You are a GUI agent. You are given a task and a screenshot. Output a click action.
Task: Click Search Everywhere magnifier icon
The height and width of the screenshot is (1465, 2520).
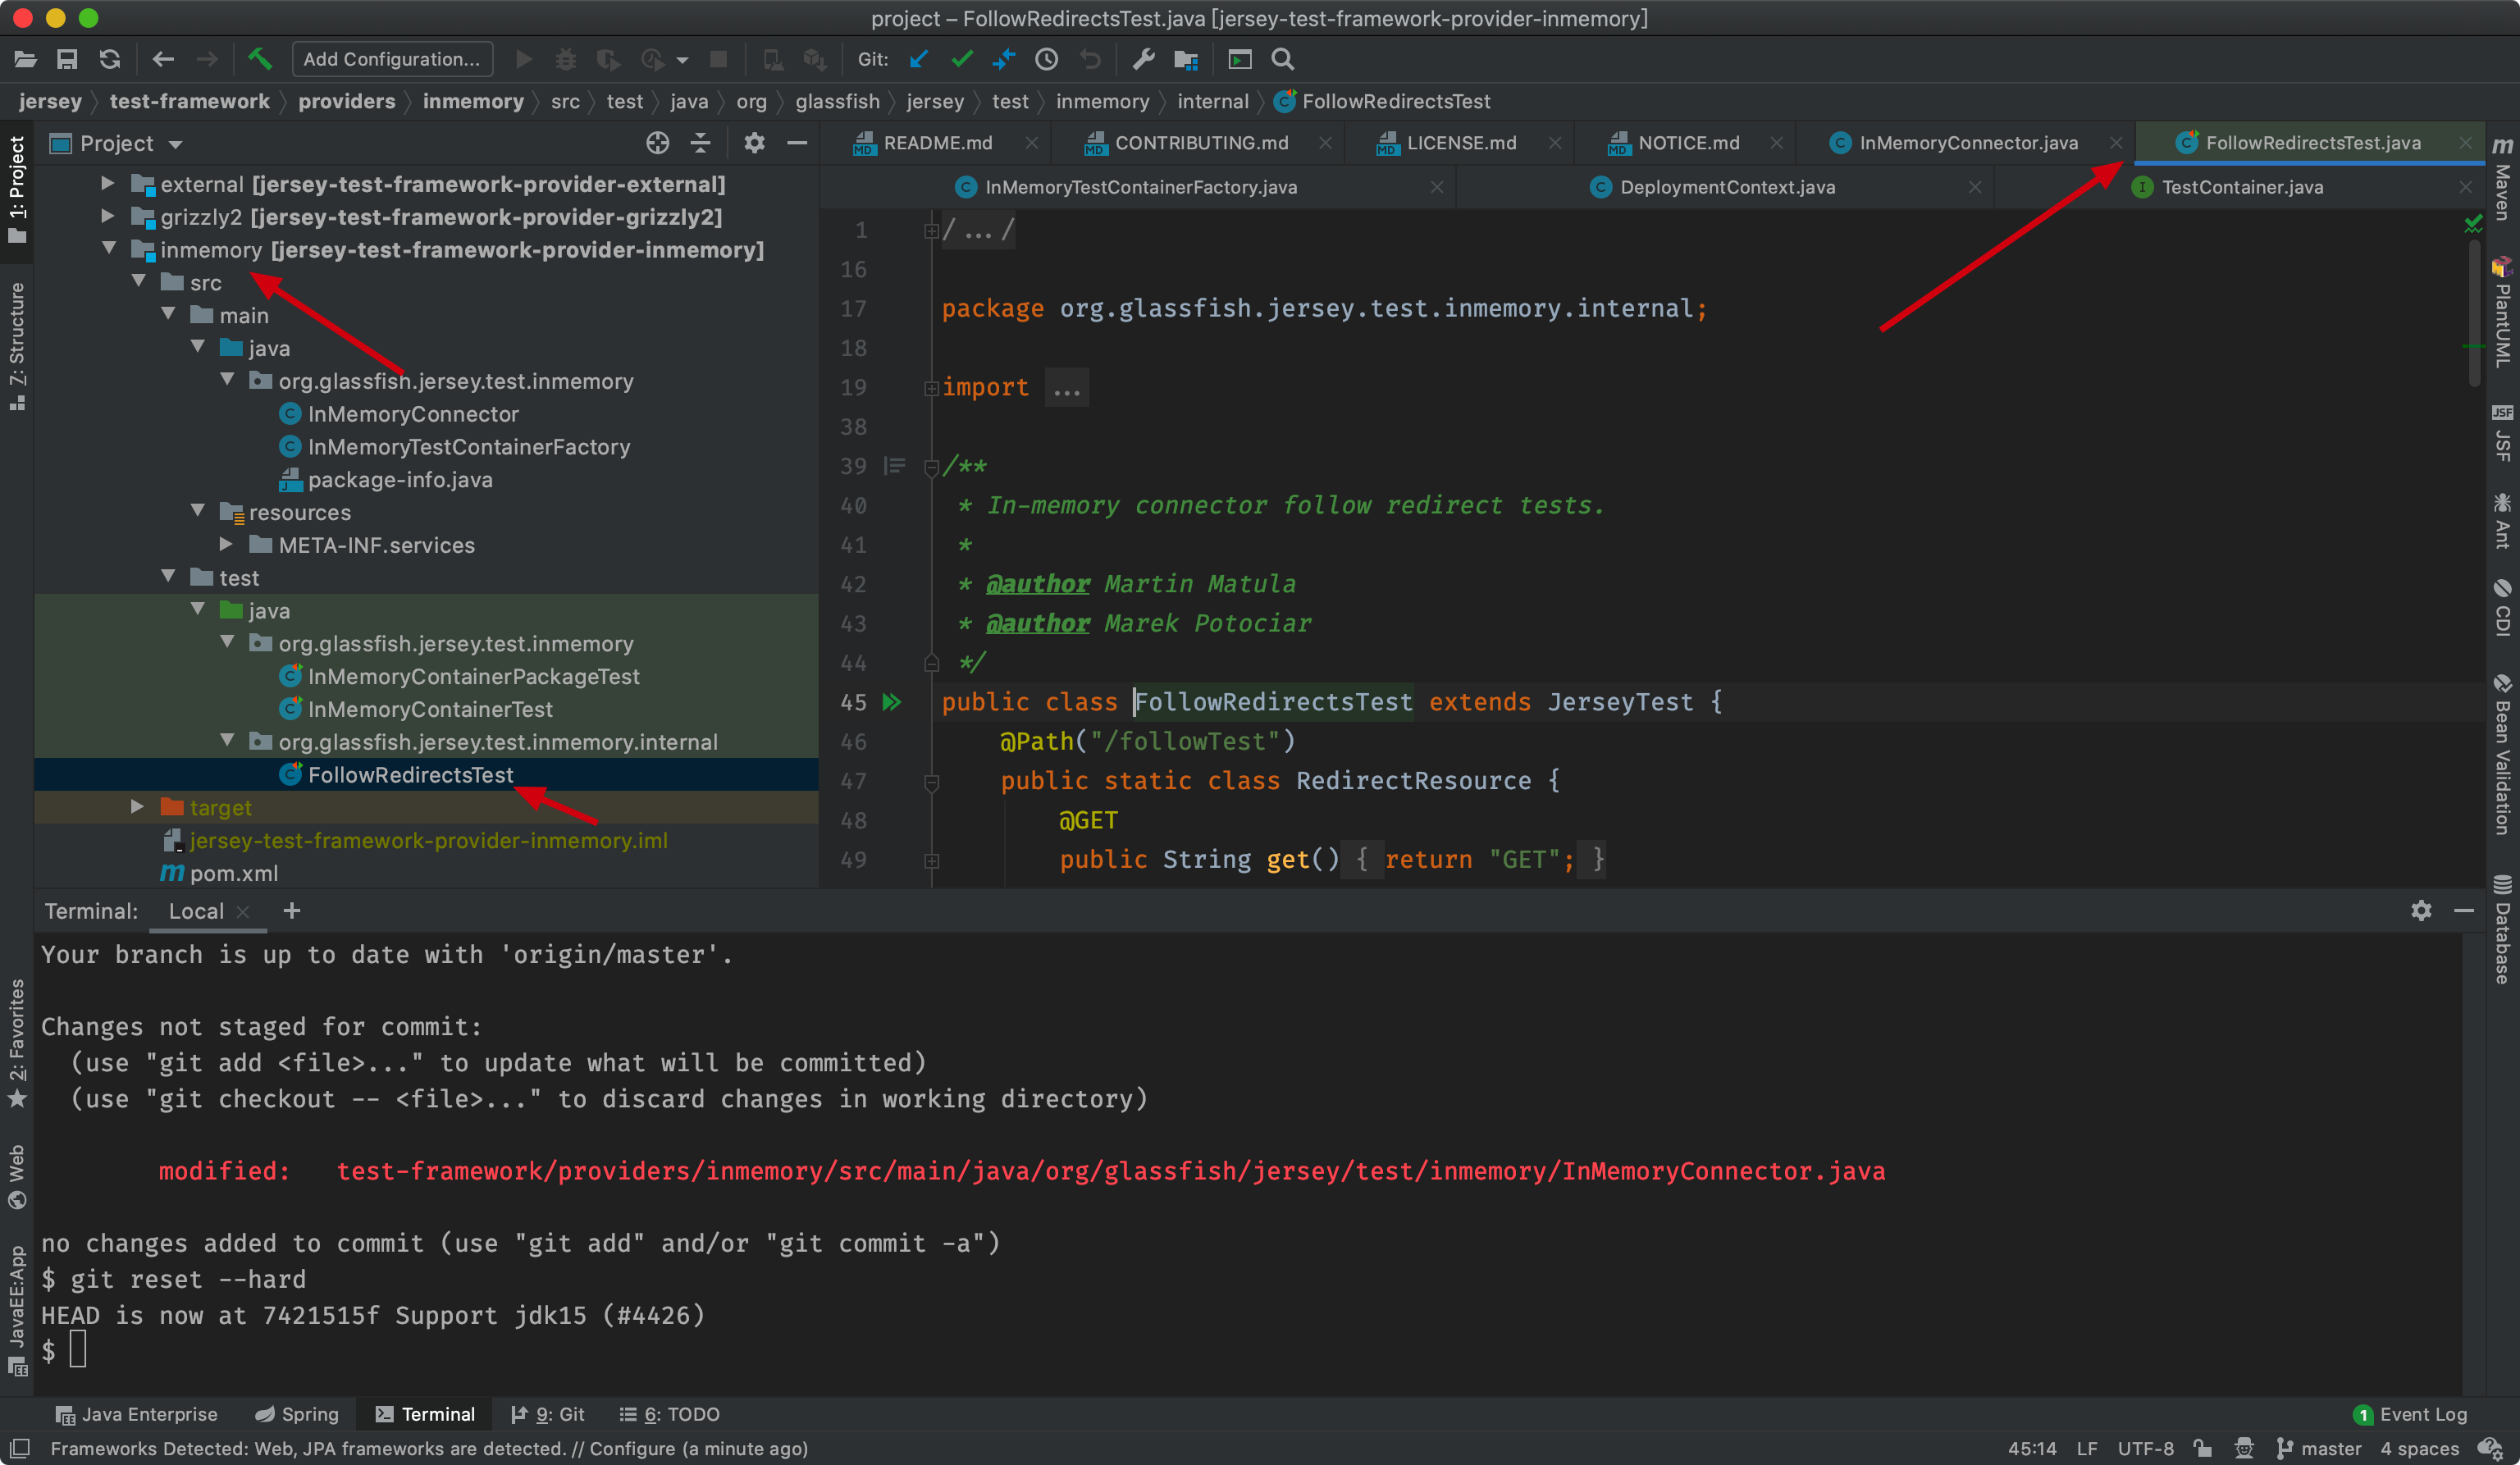1283,60
